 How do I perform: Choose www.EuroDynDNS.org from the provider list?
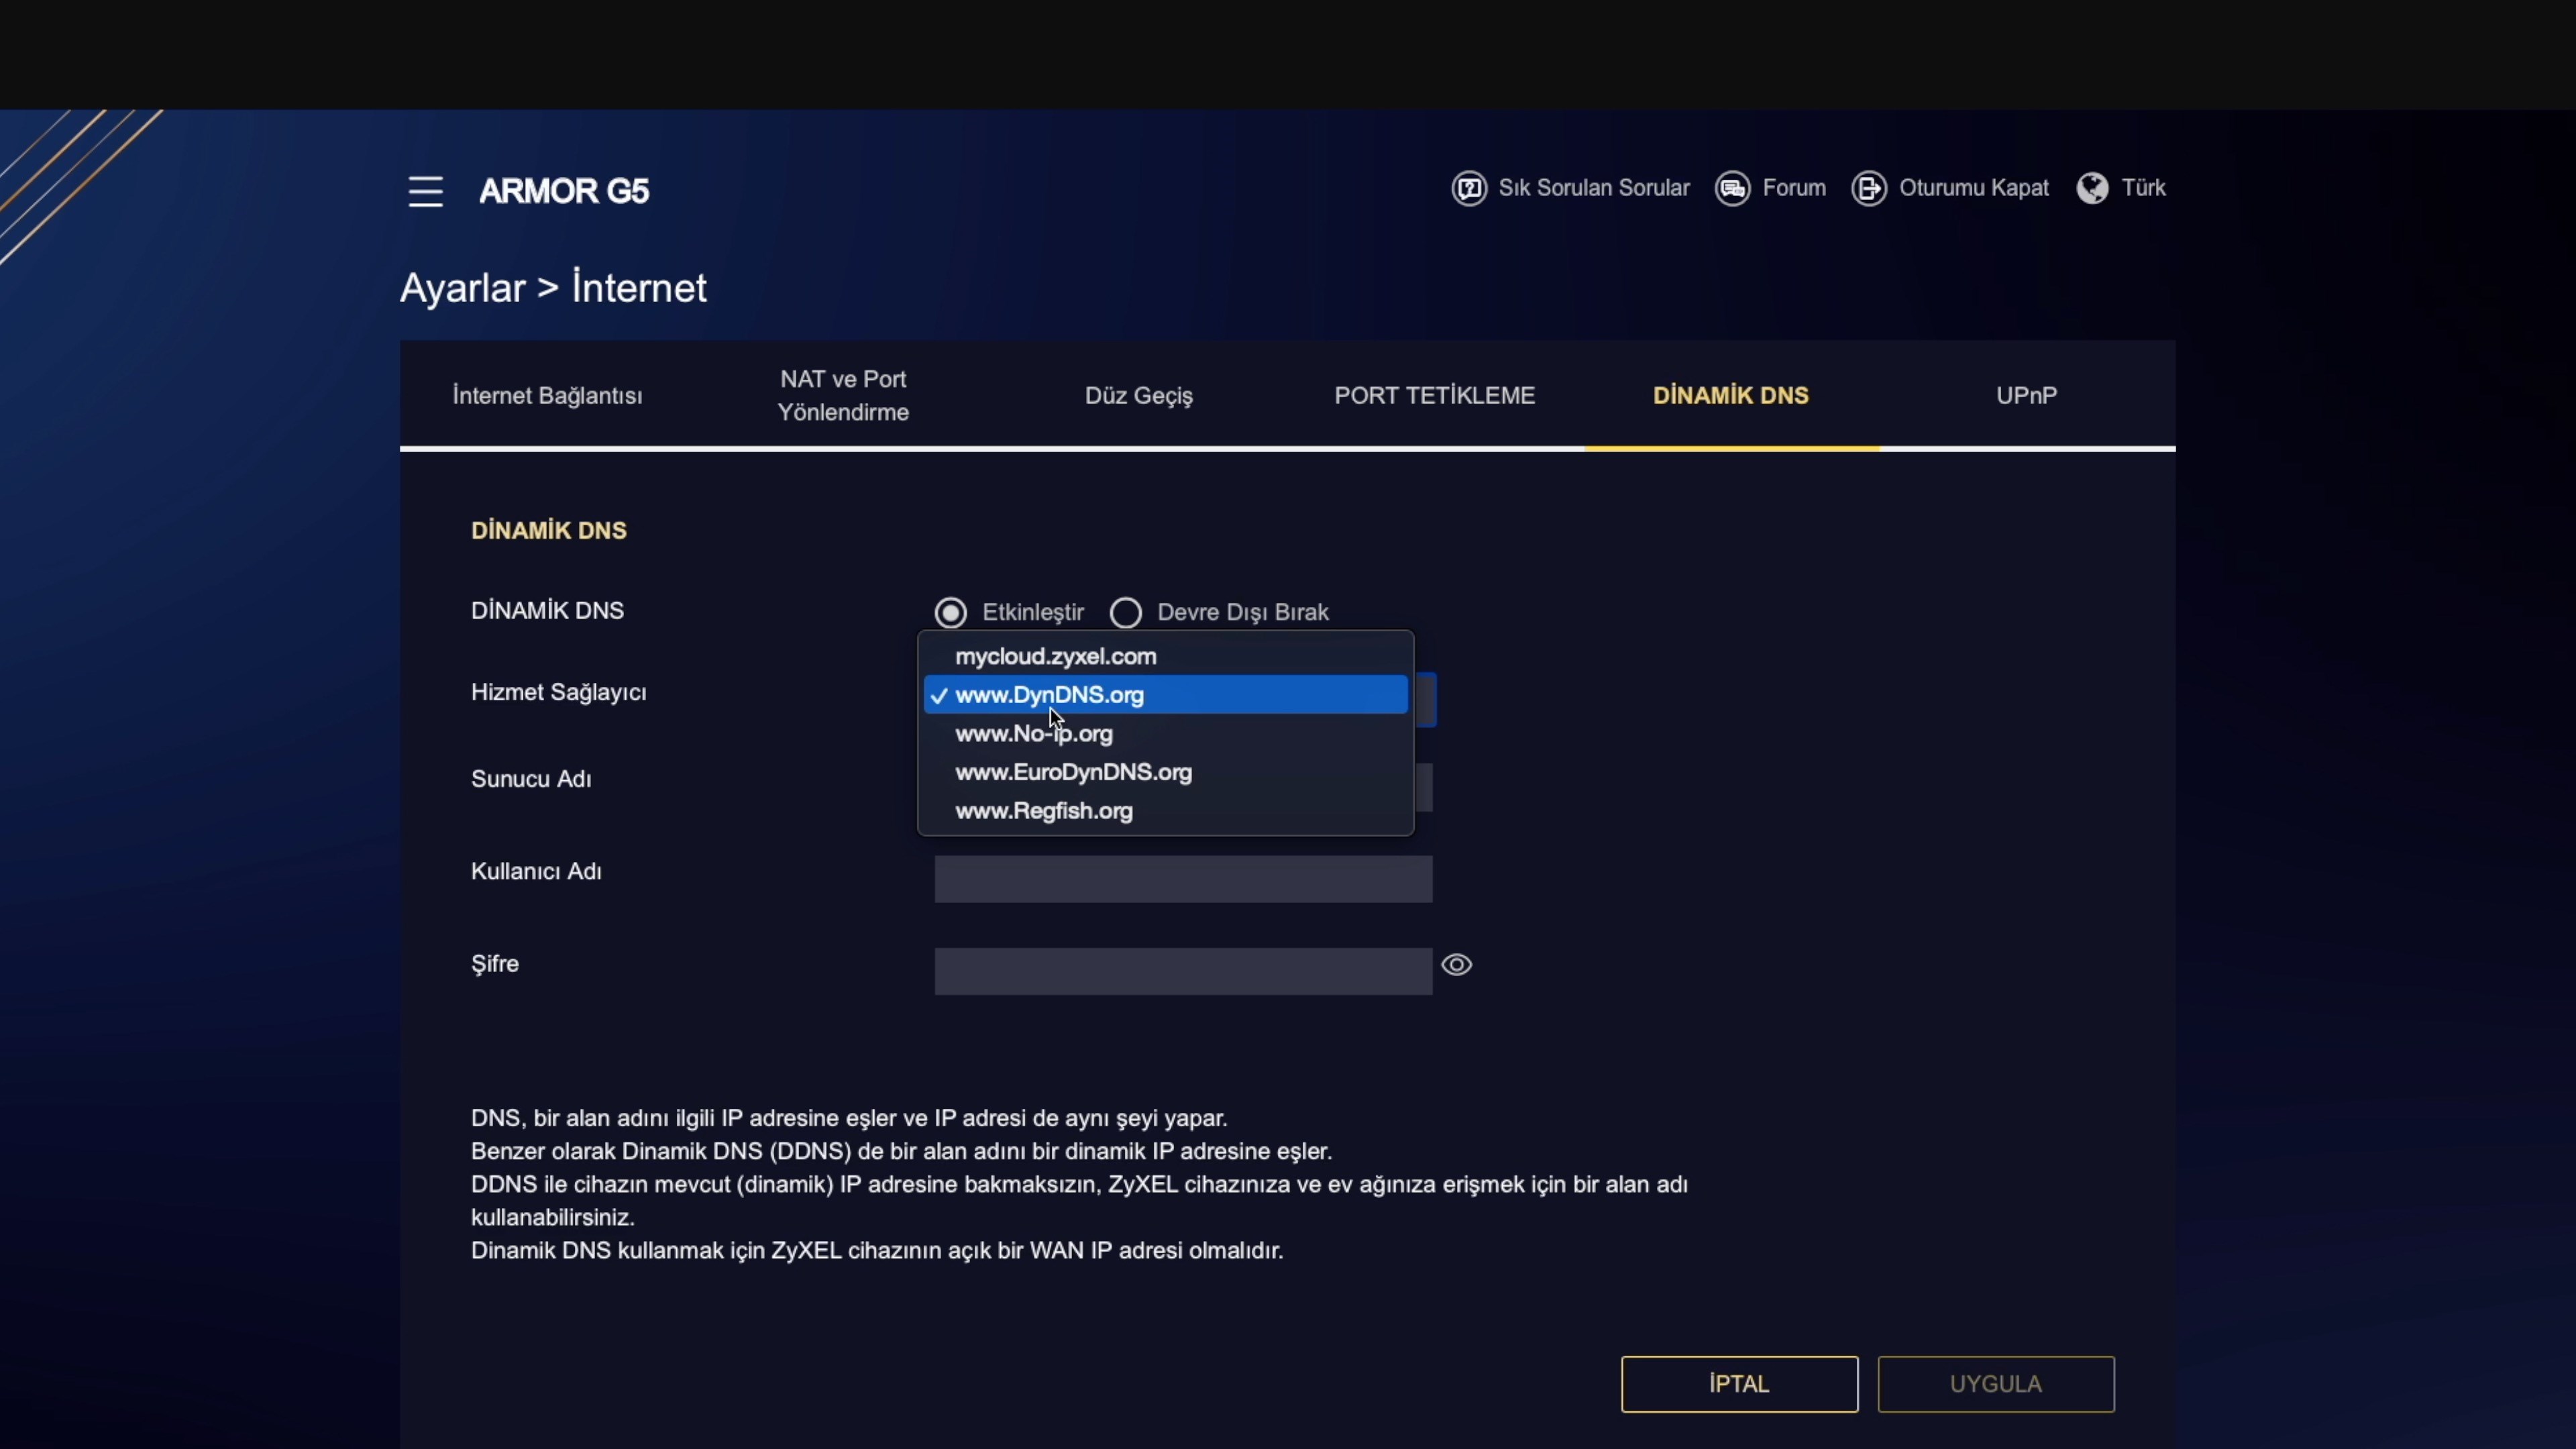pyautogui.click(x=1165, y=772)
